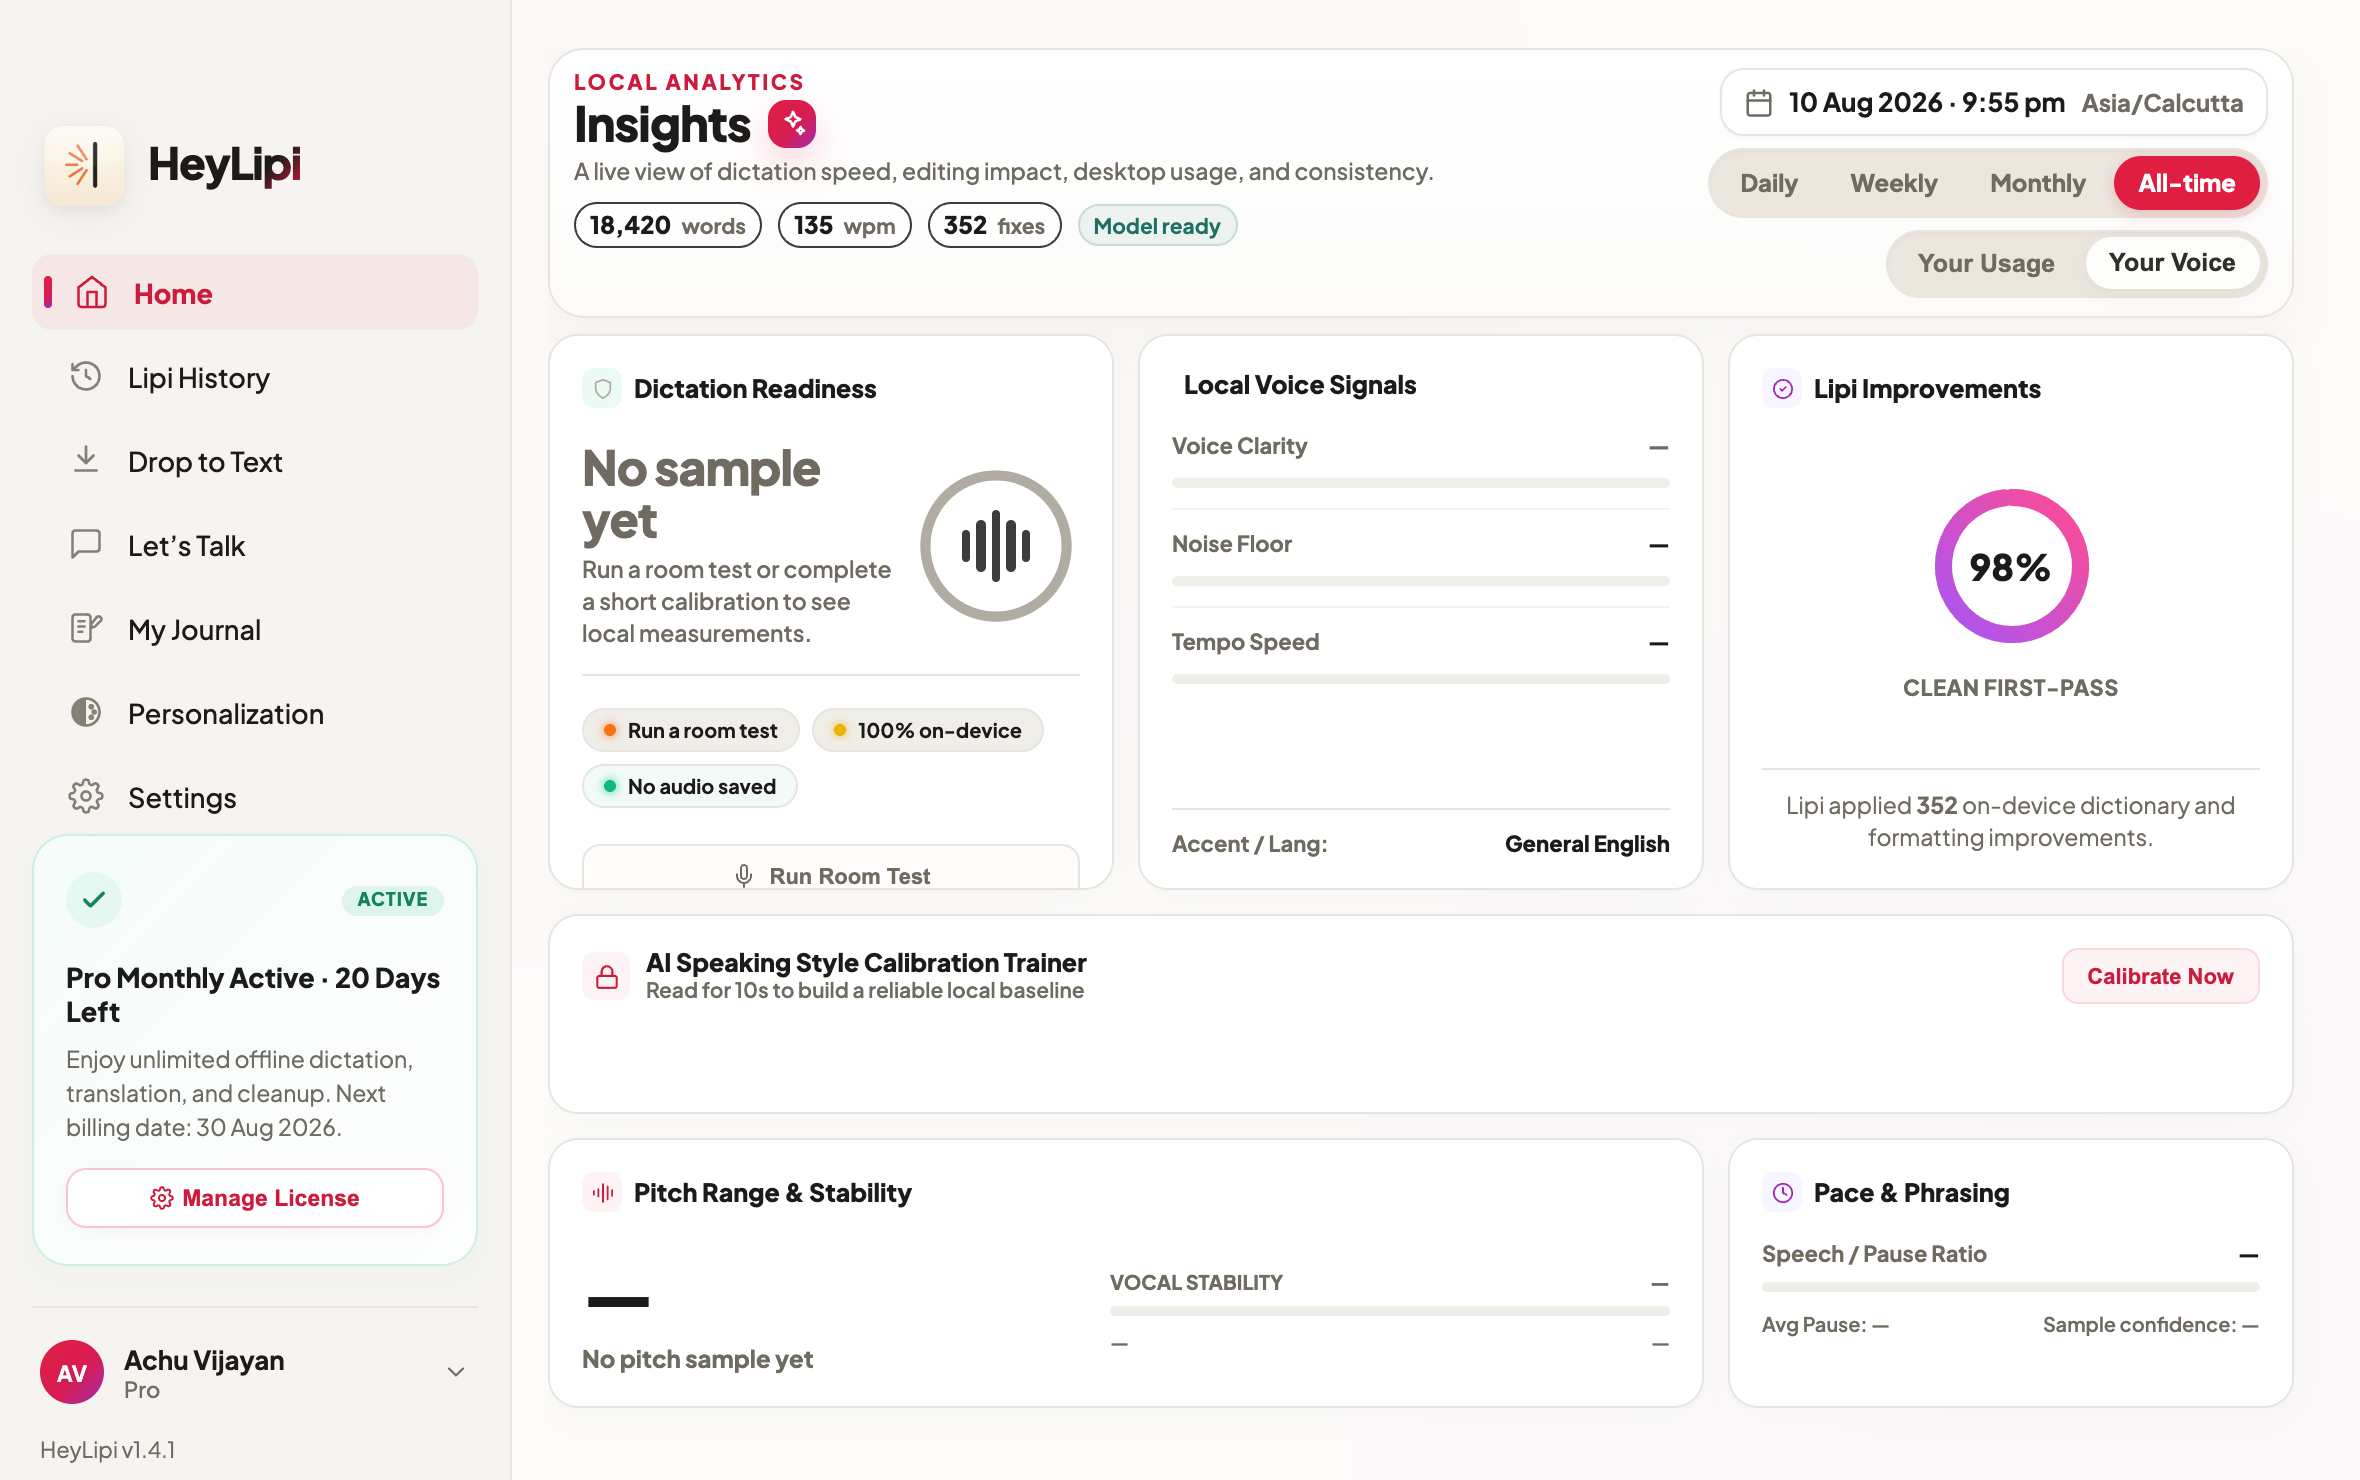Click the 352 fixes stat pill
Screen dimensions: 2360x1480
pyautogui.click(x=995, y=226)
